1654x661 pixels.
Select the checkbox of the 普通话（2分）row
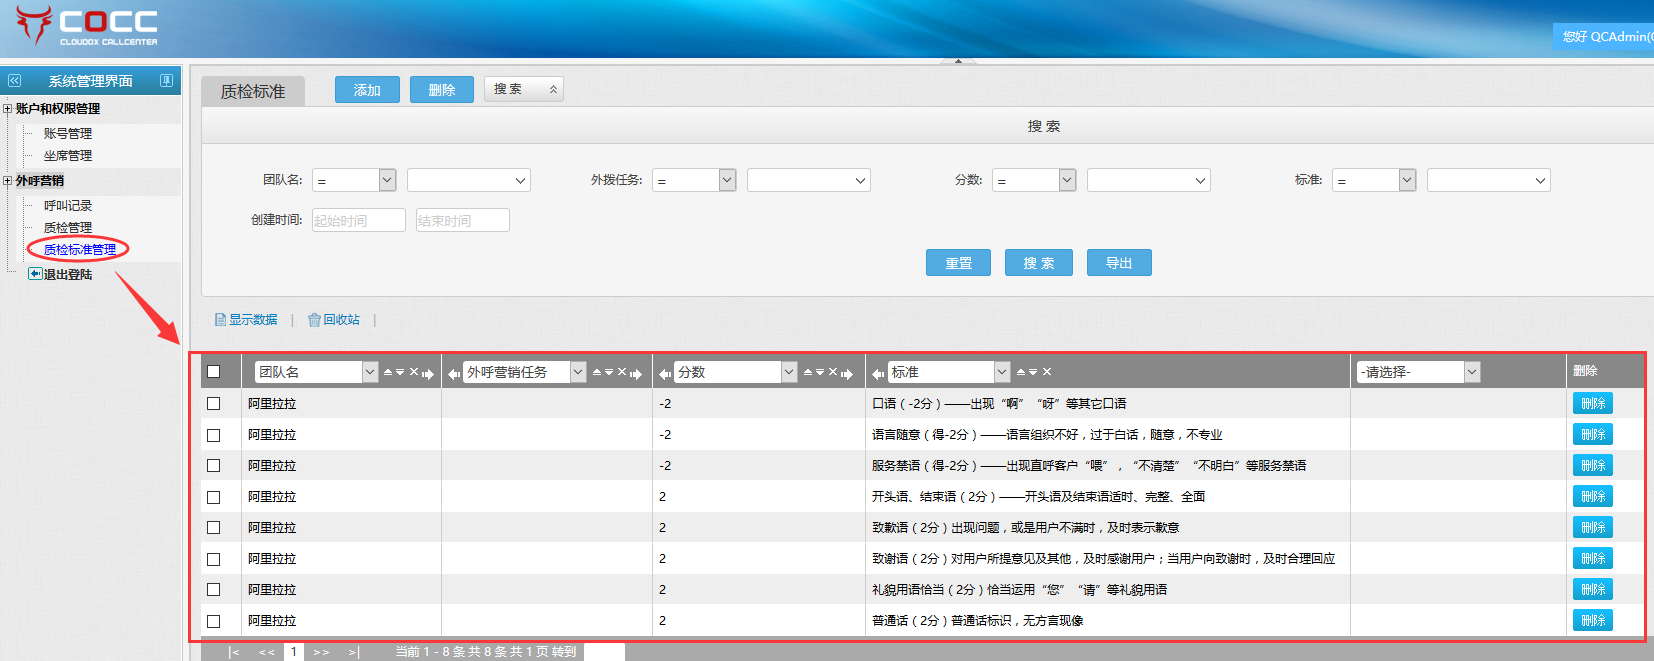coord(213,621)
